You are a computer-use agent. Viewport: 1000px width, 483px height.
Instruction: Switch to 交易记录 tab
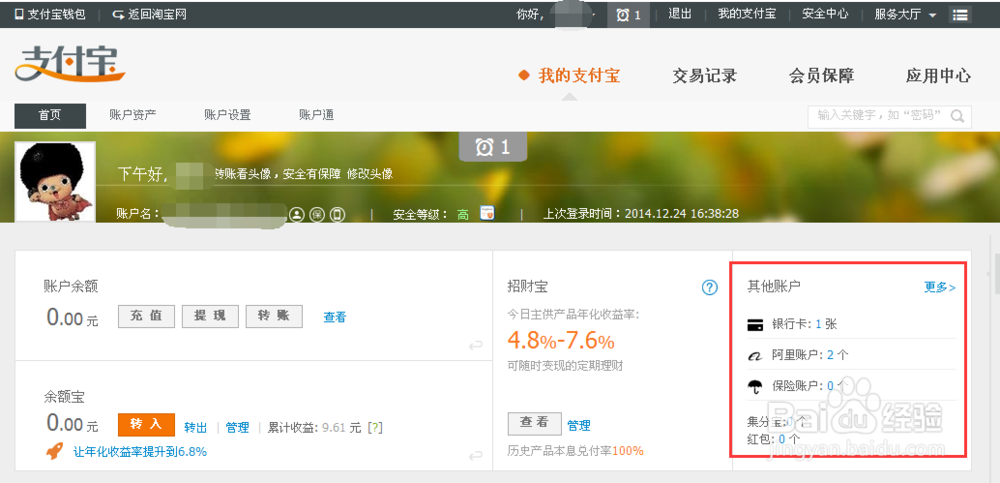[x=705, y=76]
